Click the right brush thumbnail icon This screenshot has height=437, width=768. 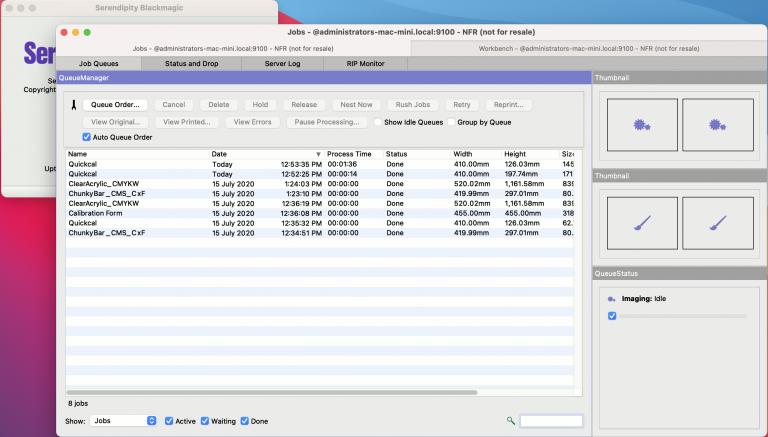pyautogui.click(x=716, y=223)
